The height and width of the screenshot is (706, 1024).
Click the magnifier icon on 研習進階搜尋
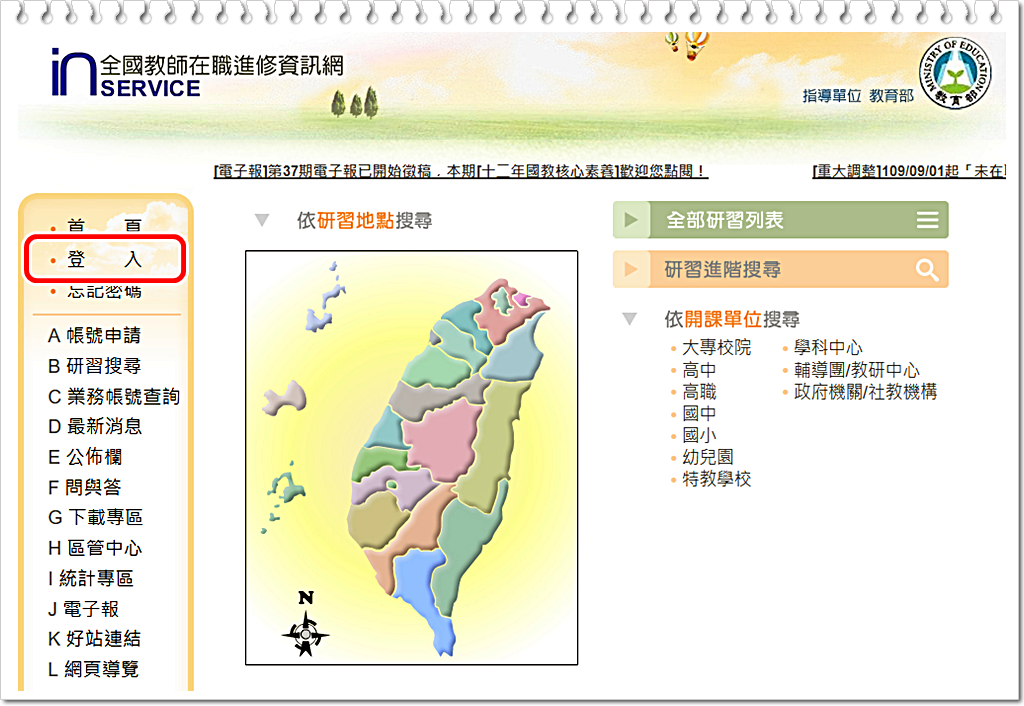point(927,269)
